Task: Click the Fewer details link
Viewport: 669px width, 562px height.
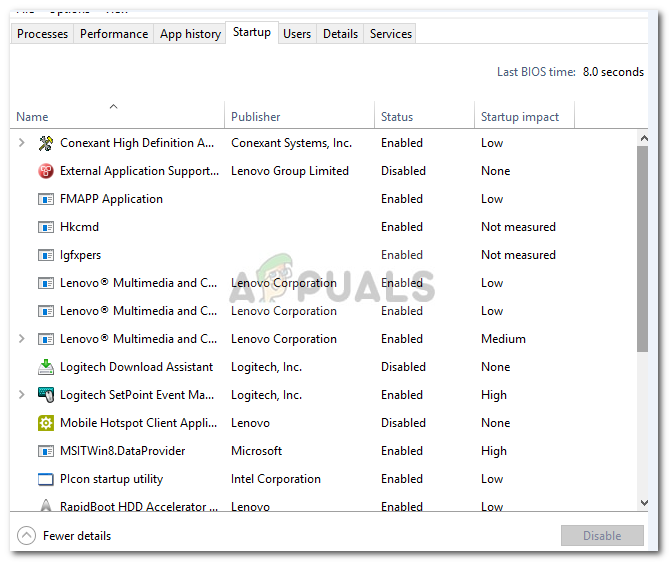Action: coord(77,536)
